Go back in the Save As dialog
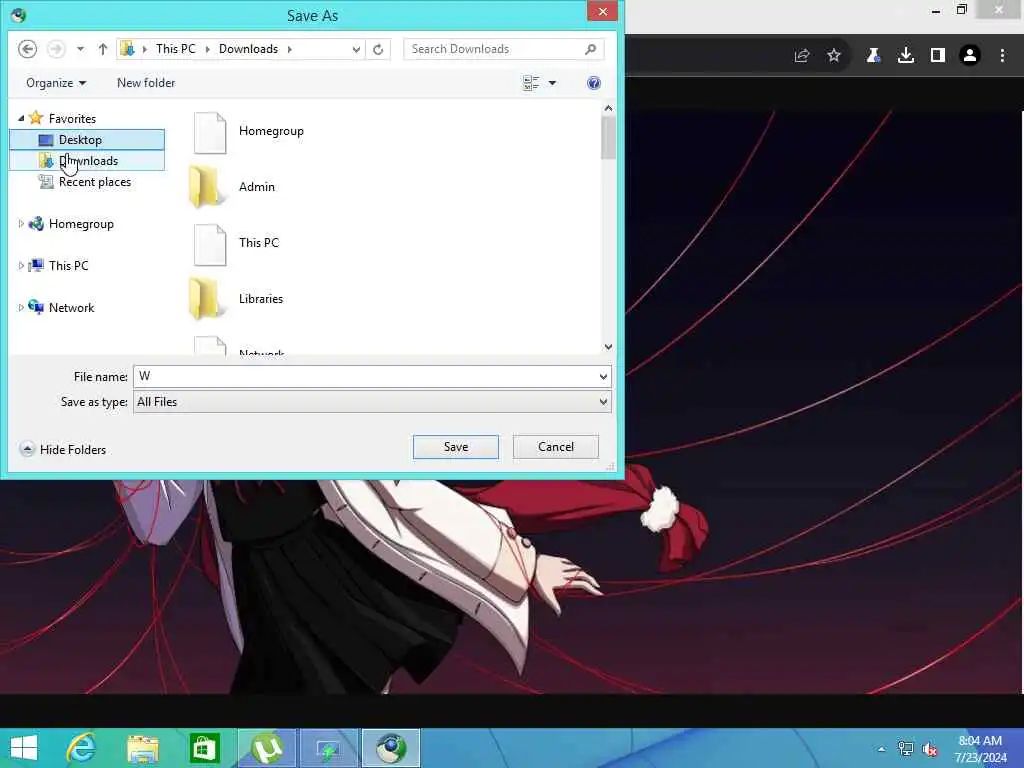This screenshot has height=768, width=1024. (x=27, y=49)
